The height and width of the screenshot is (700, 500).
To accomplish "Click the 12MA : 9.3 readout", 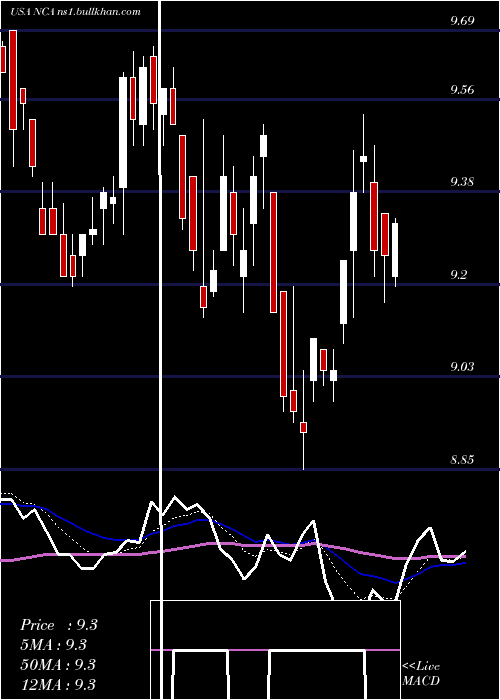I will [58, 684].
